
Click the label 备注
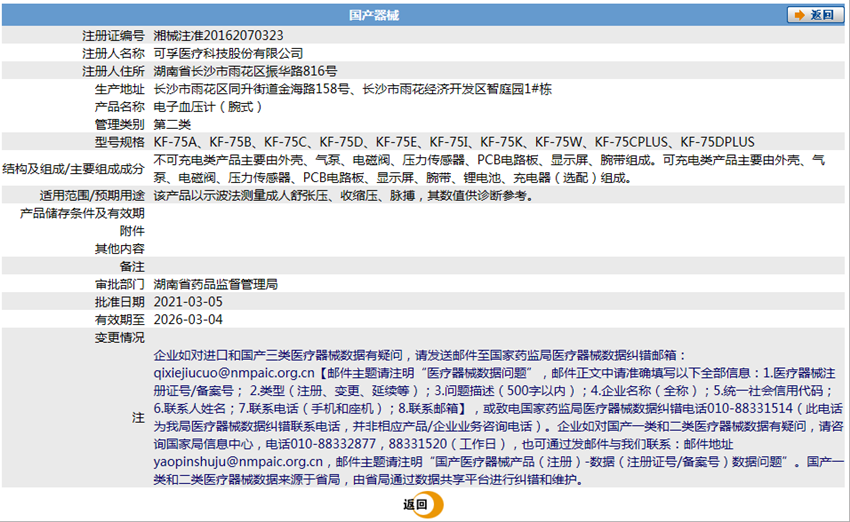(x=132, y=266)
